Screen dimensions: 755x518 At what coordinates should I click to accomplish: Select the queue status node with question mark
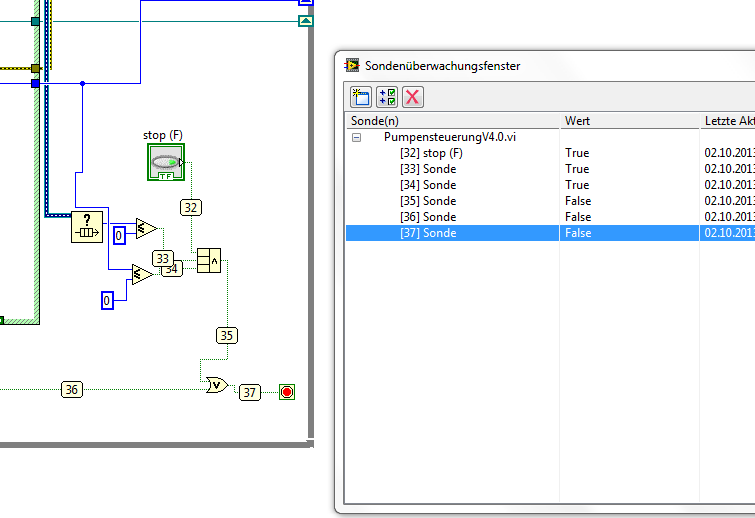[87, 227]
